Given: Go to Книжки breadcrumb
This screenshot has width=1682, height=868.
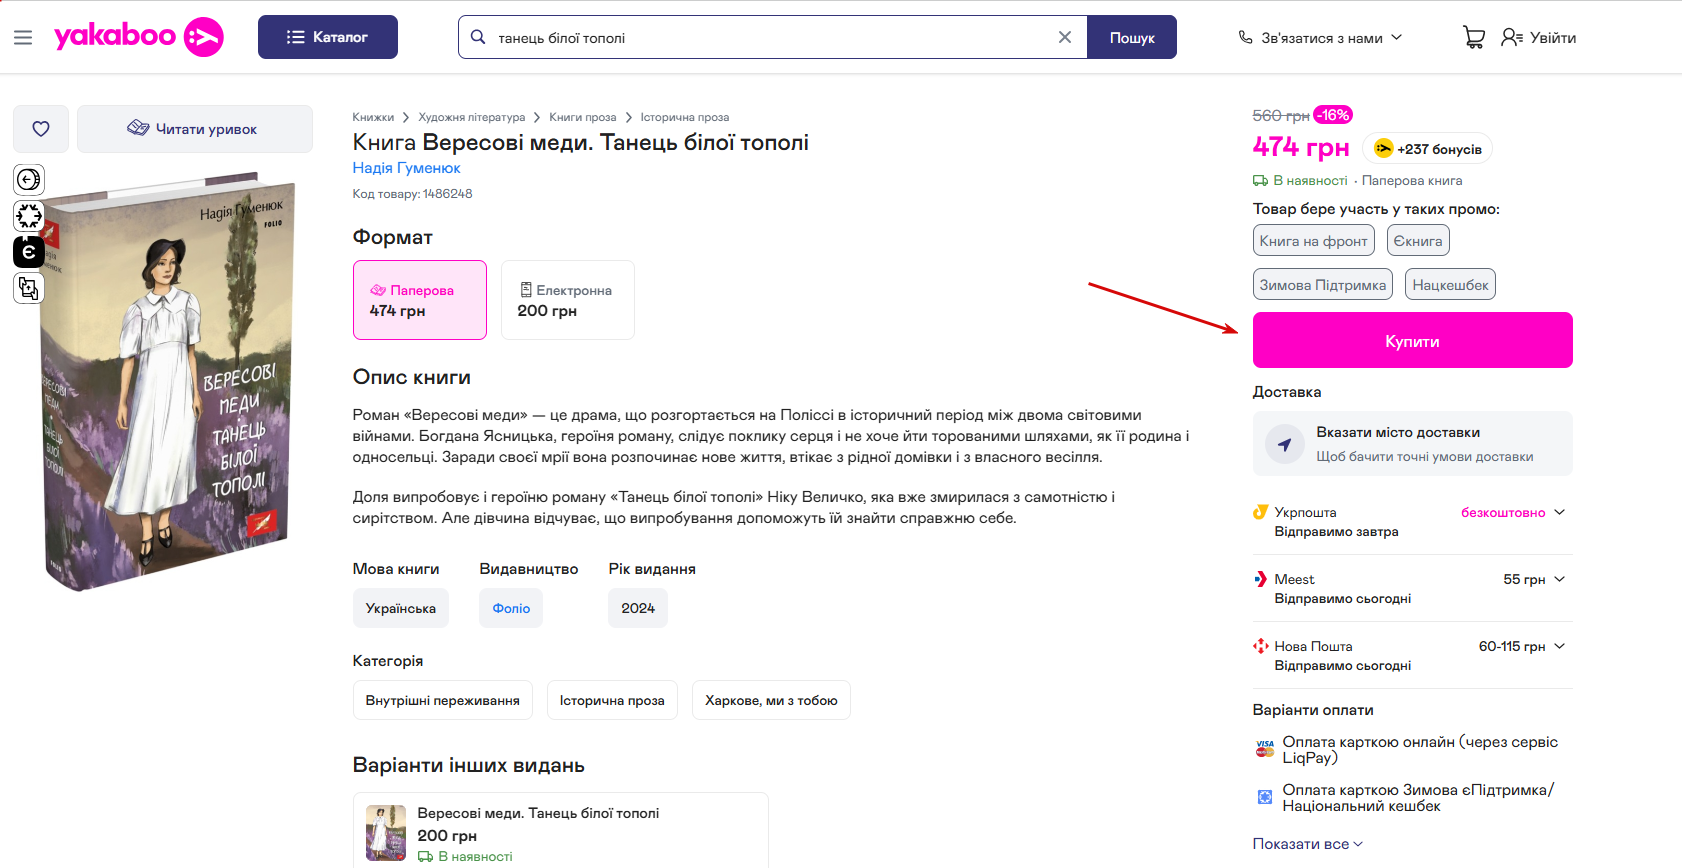Looking at the screenshot, I should [x=373, y=117].
